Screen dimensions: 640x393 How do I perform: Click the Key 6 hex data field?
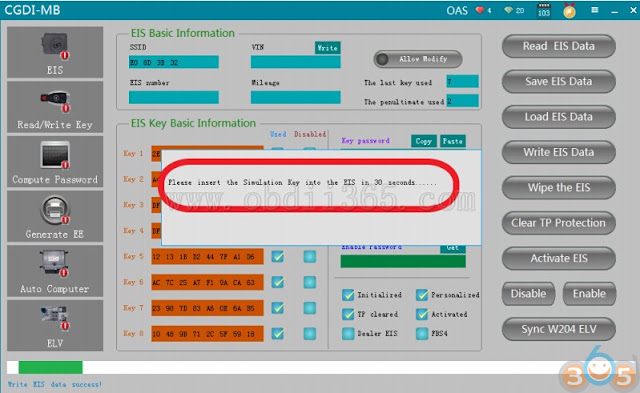207,282
